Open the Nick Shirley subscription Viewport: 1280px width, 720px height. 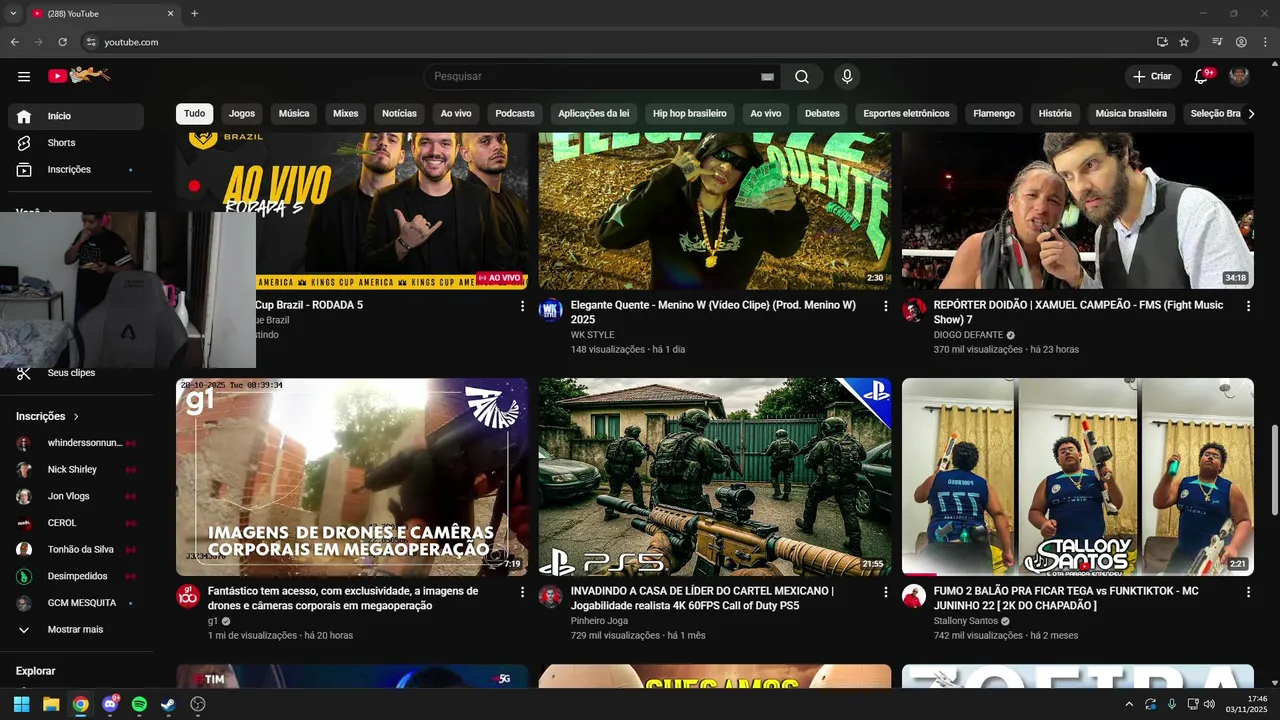(76, 470)
